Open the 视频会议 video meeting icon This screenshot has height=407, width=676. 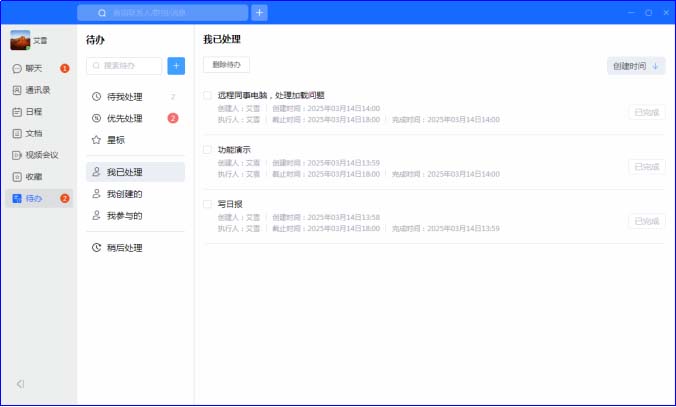tap(17, 155)
